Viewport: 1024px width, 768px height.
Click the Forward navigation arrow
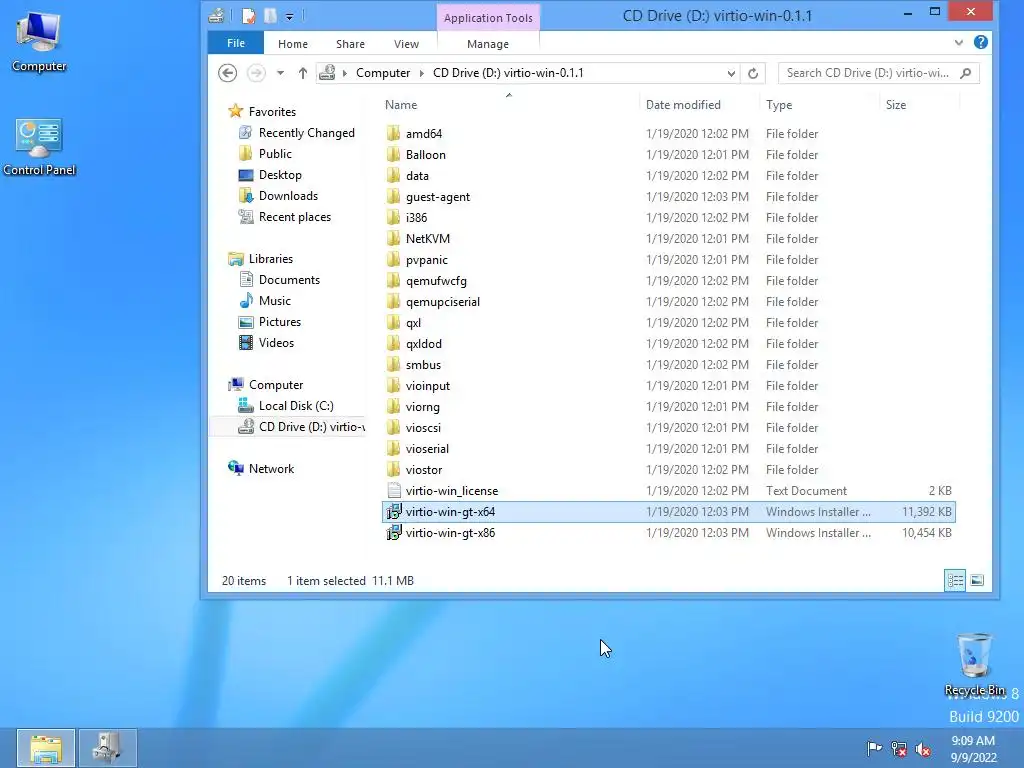coord(256,72)
